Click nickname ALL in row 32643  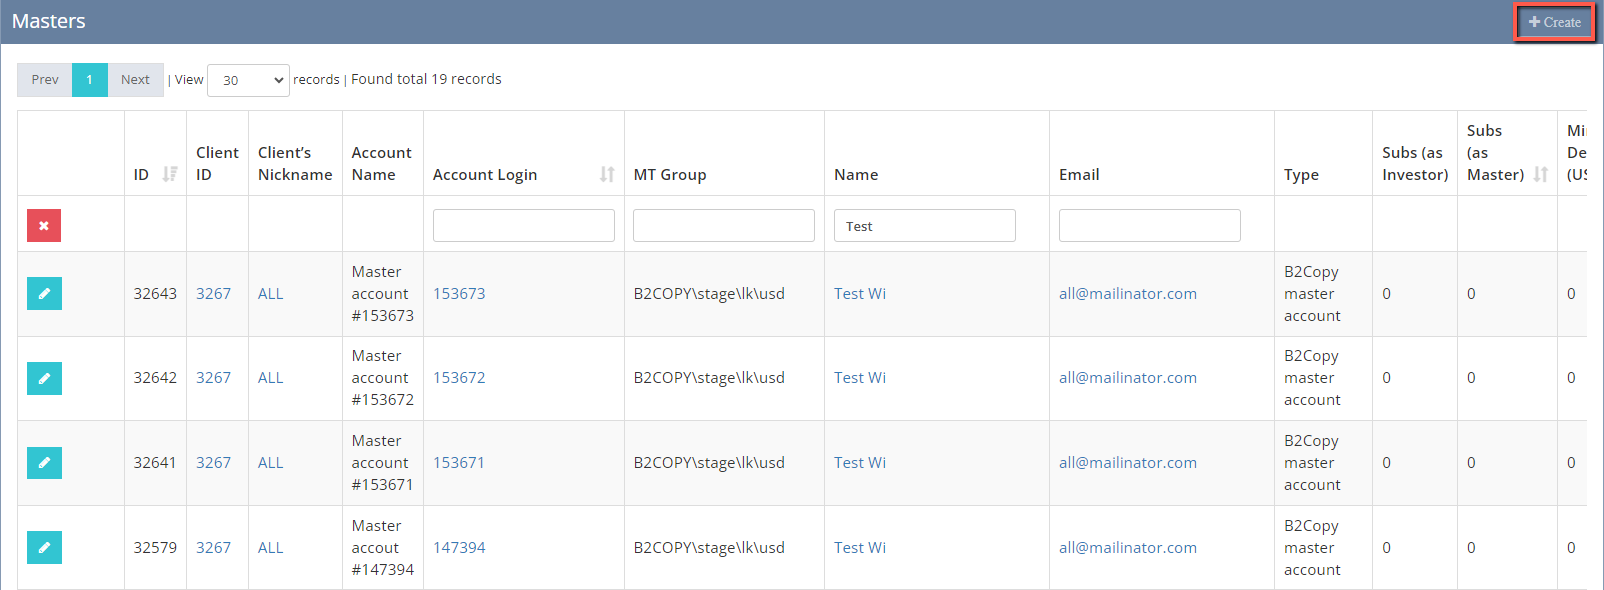pyautogui.click(x=271, y=293)
